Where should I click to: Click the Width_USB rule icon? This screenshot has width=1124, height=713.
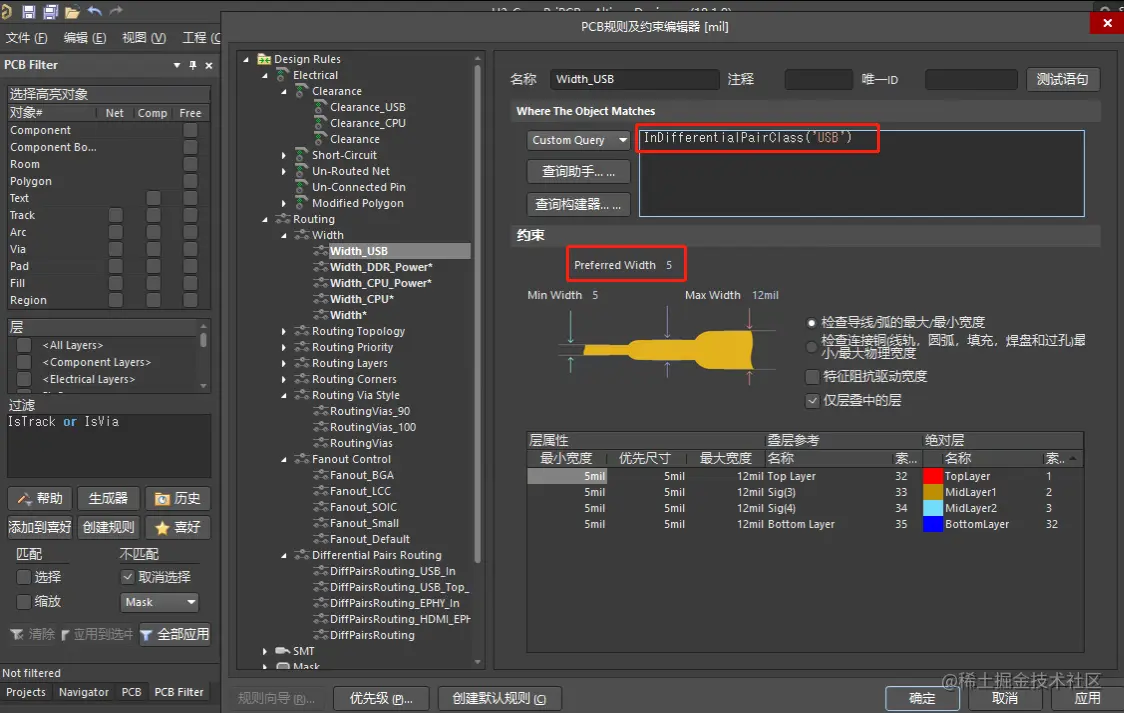pos(320,251)
